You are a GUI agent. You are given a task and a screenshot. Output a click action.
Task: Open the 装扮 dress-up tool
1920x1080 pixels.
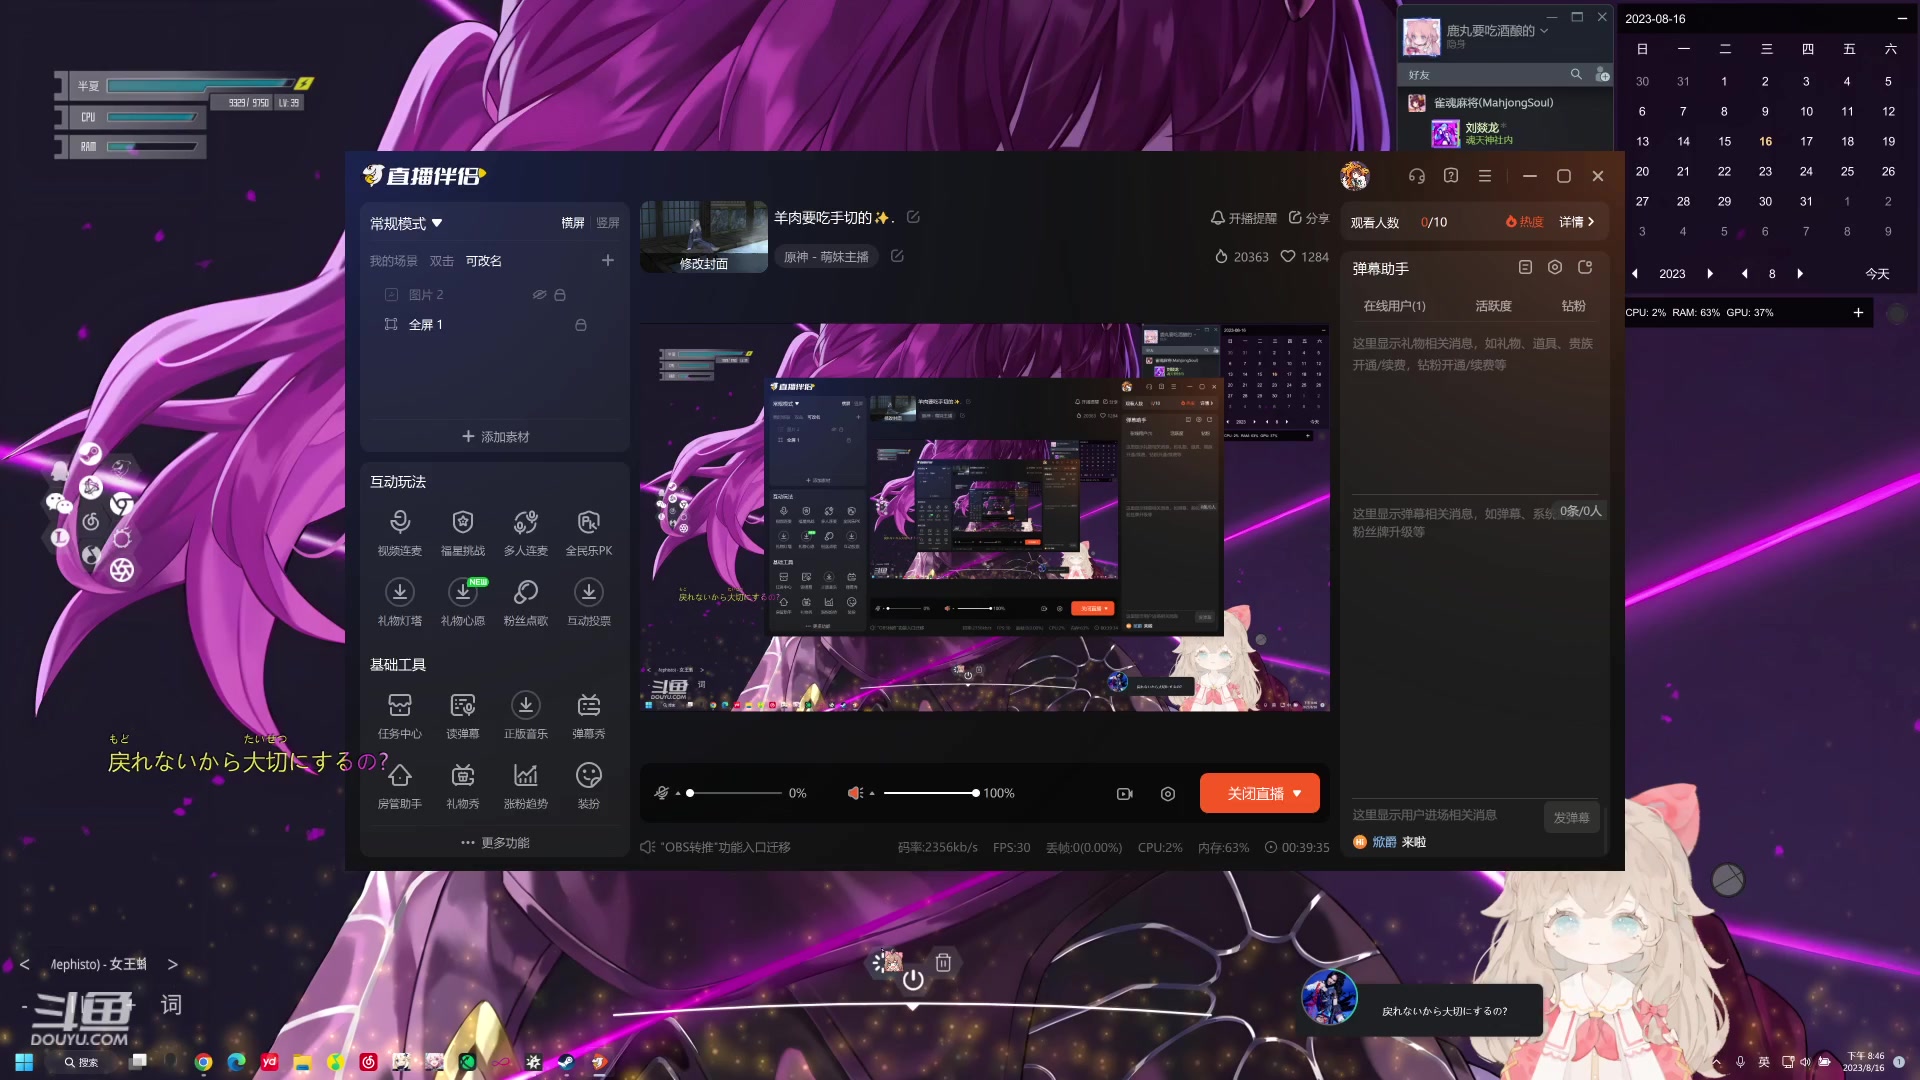coord(588,785)
